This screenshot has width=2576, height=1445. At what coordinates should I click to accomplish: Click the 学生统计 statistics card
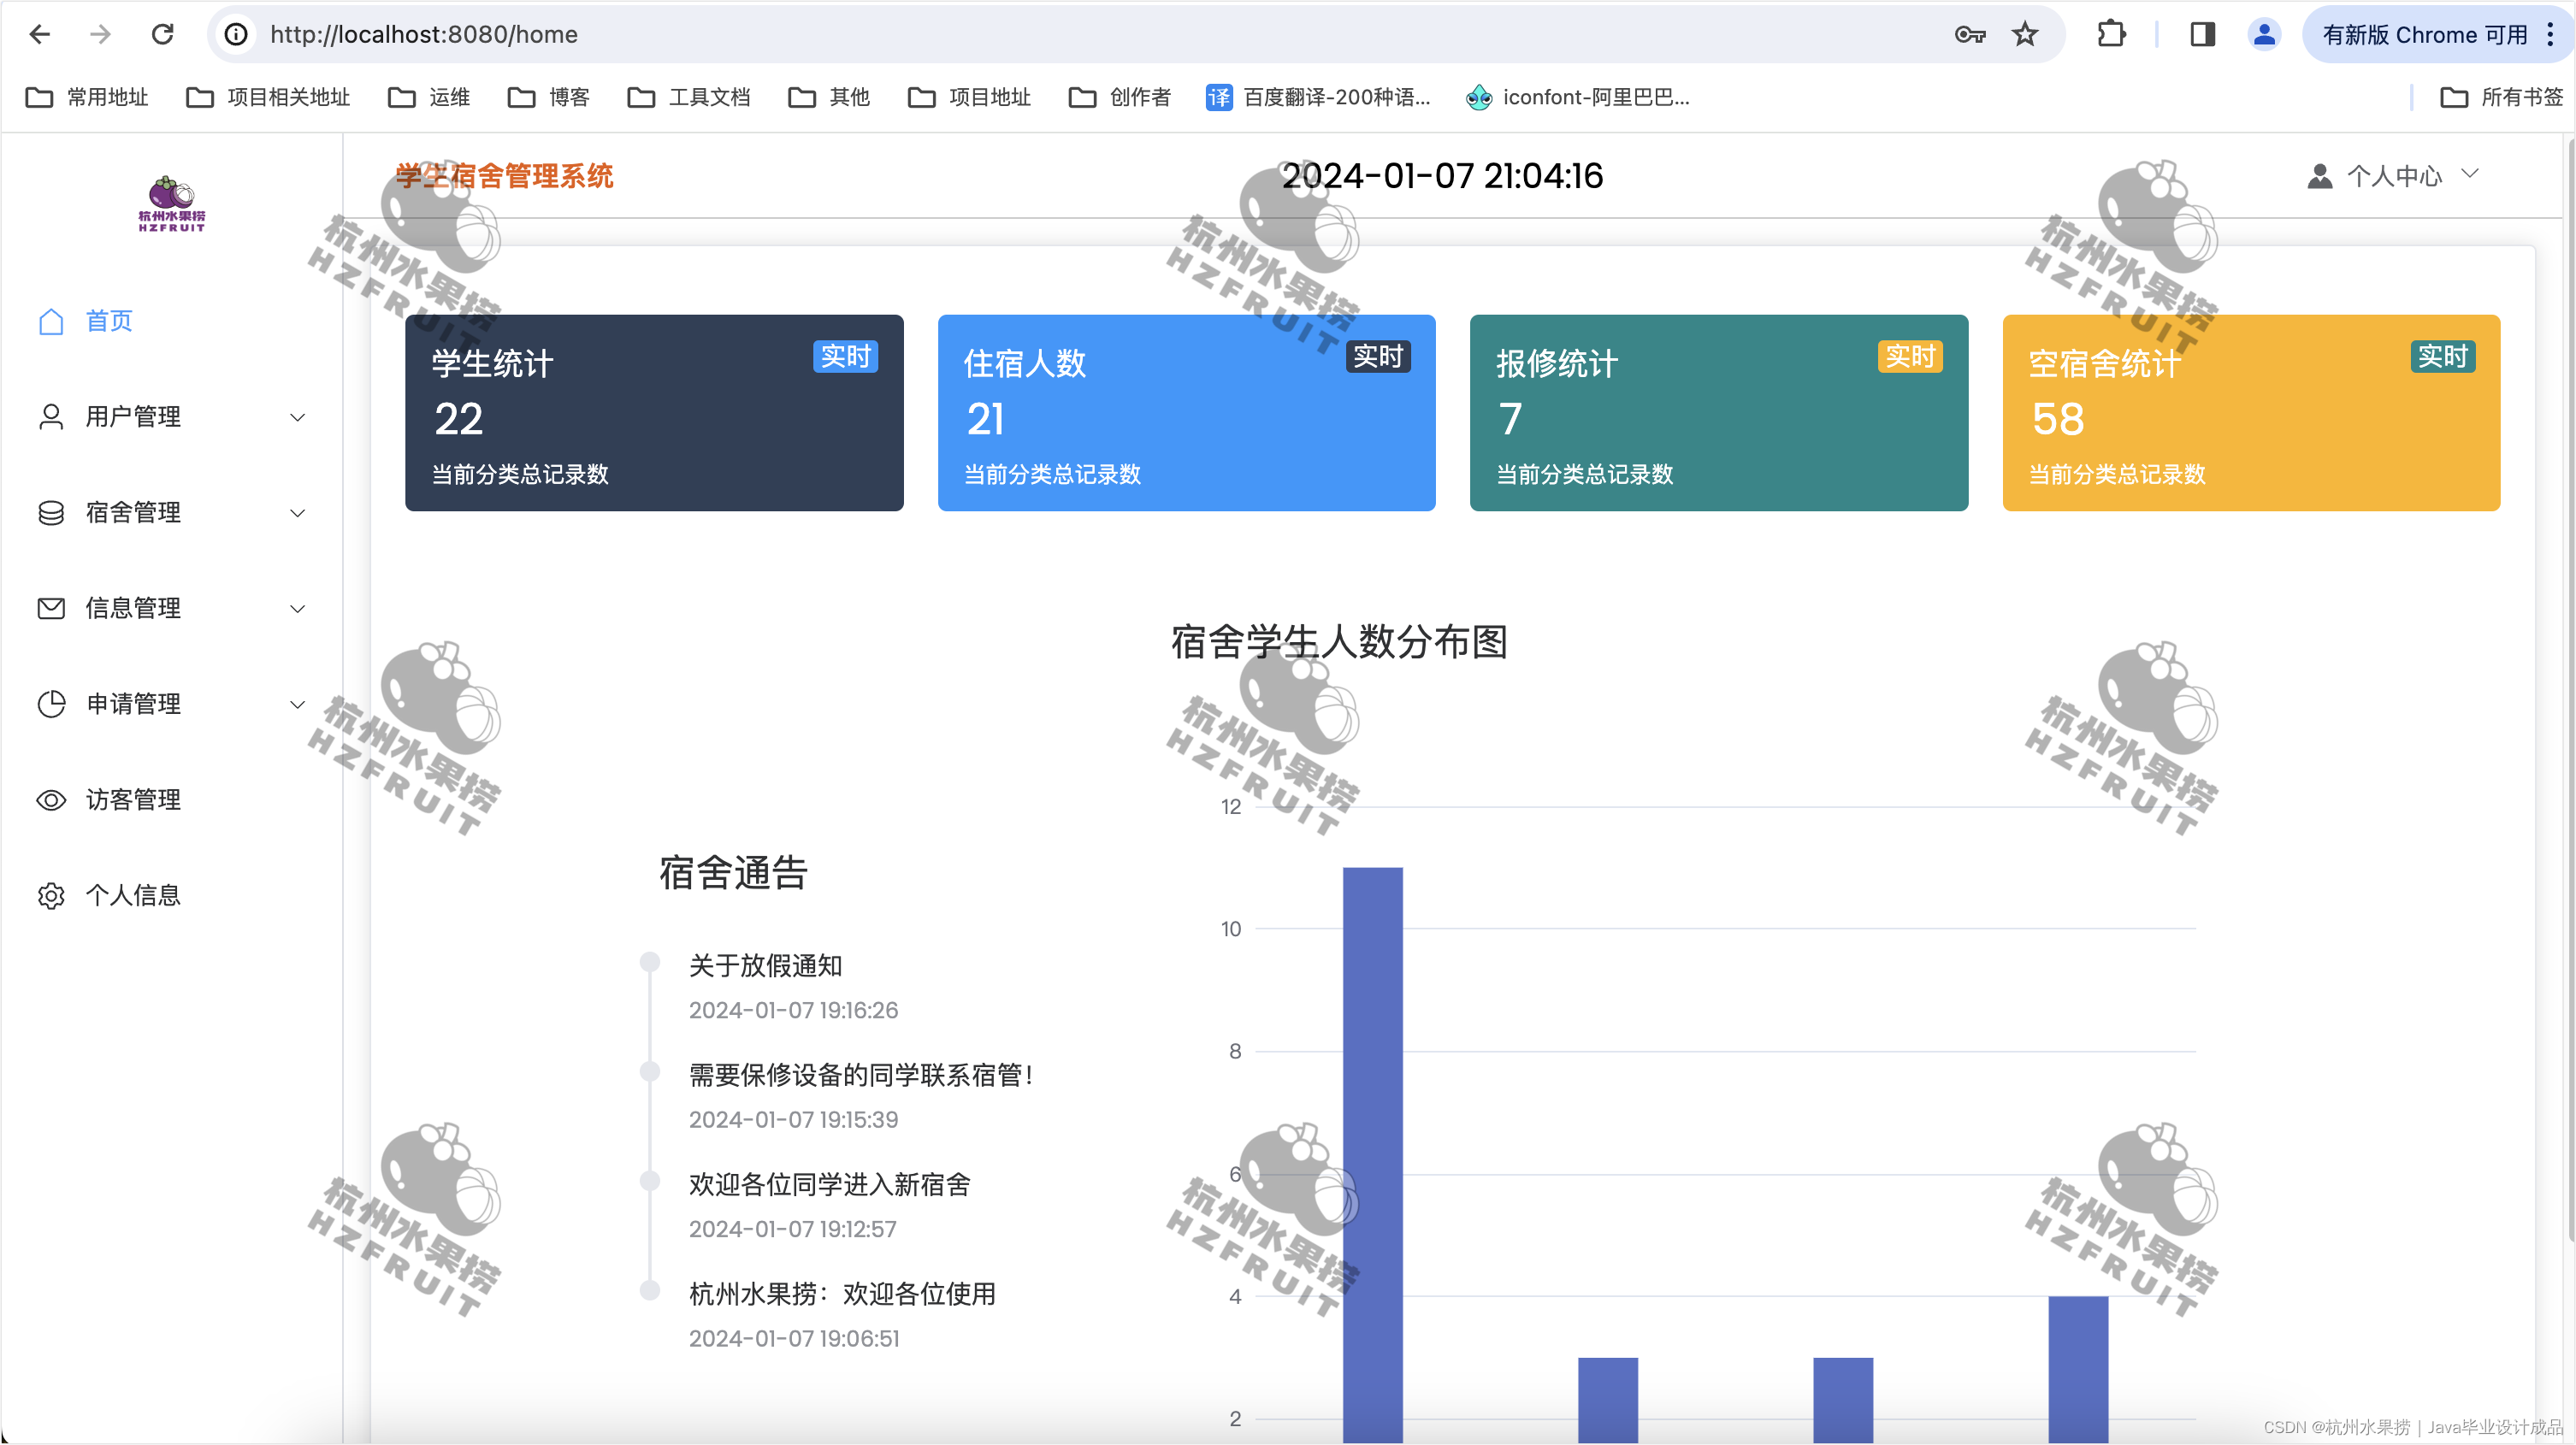pyautogui.click(x=654, y=413)
